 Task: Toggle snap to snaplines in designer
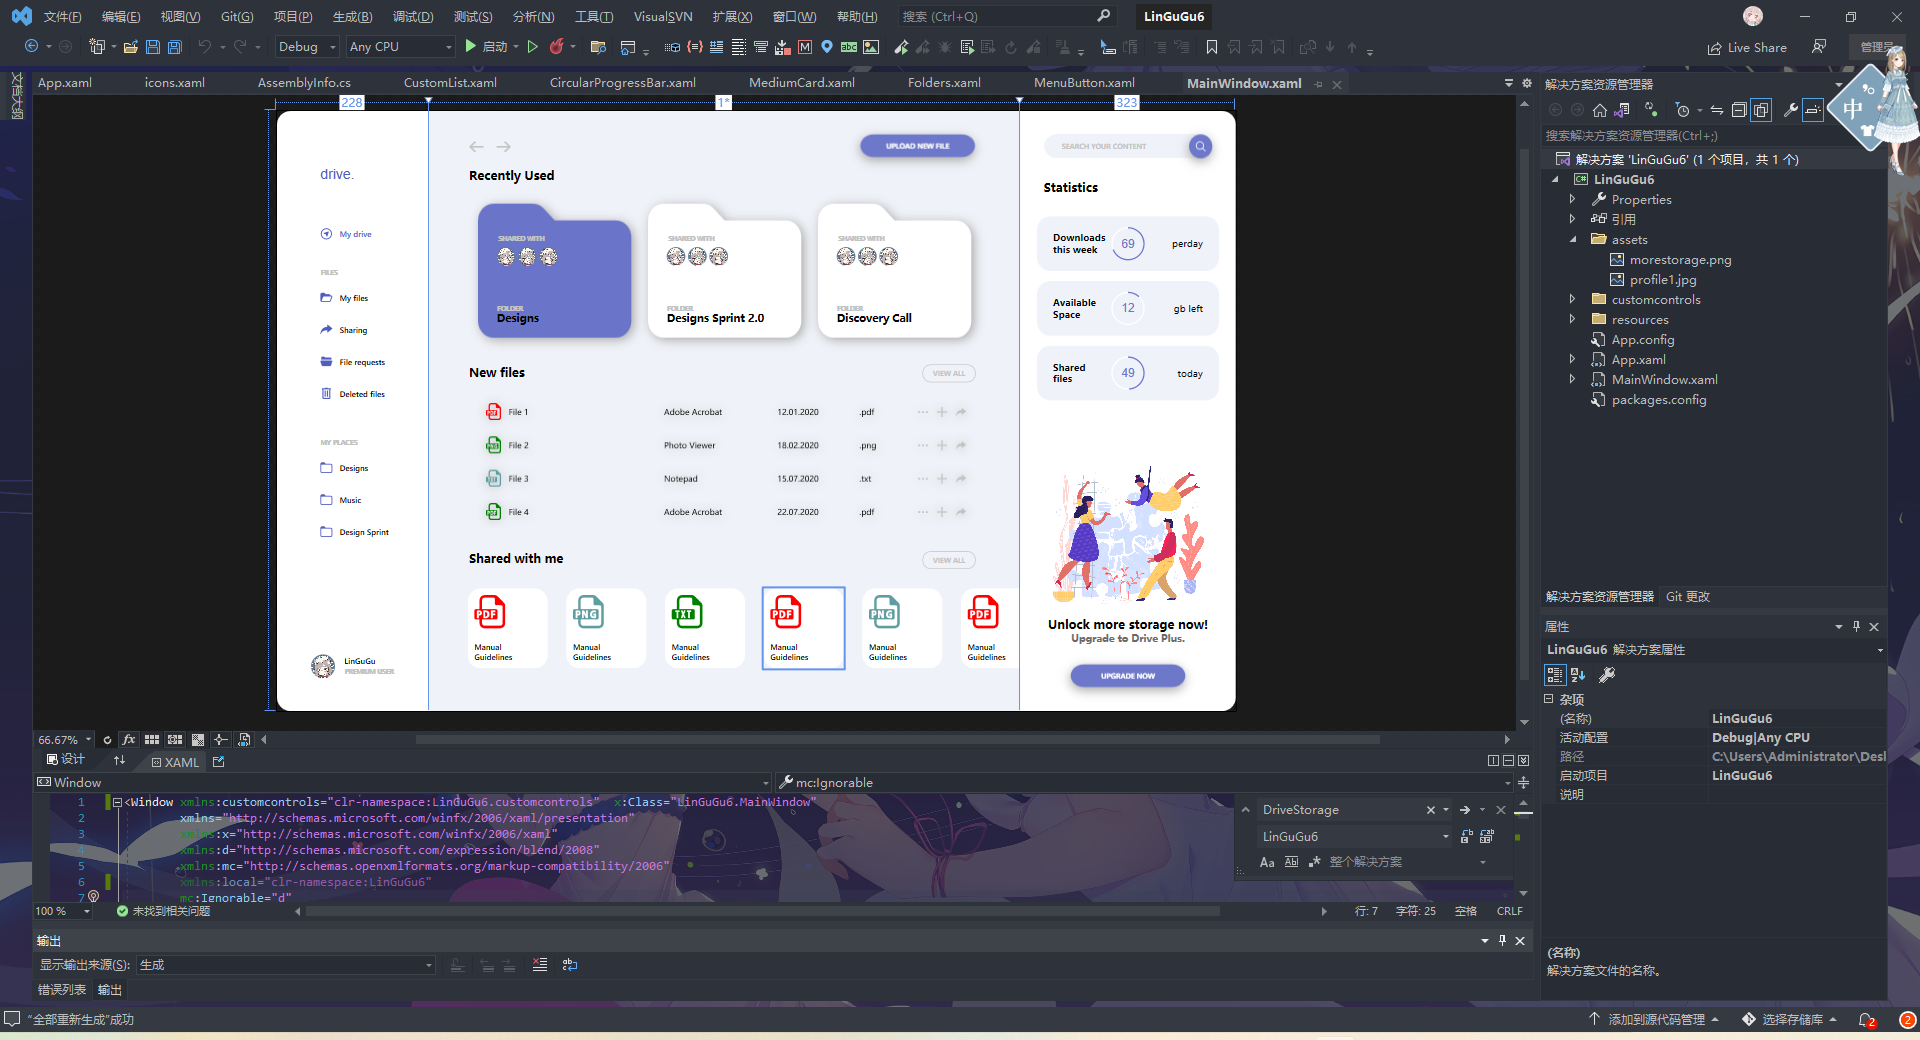221,740
